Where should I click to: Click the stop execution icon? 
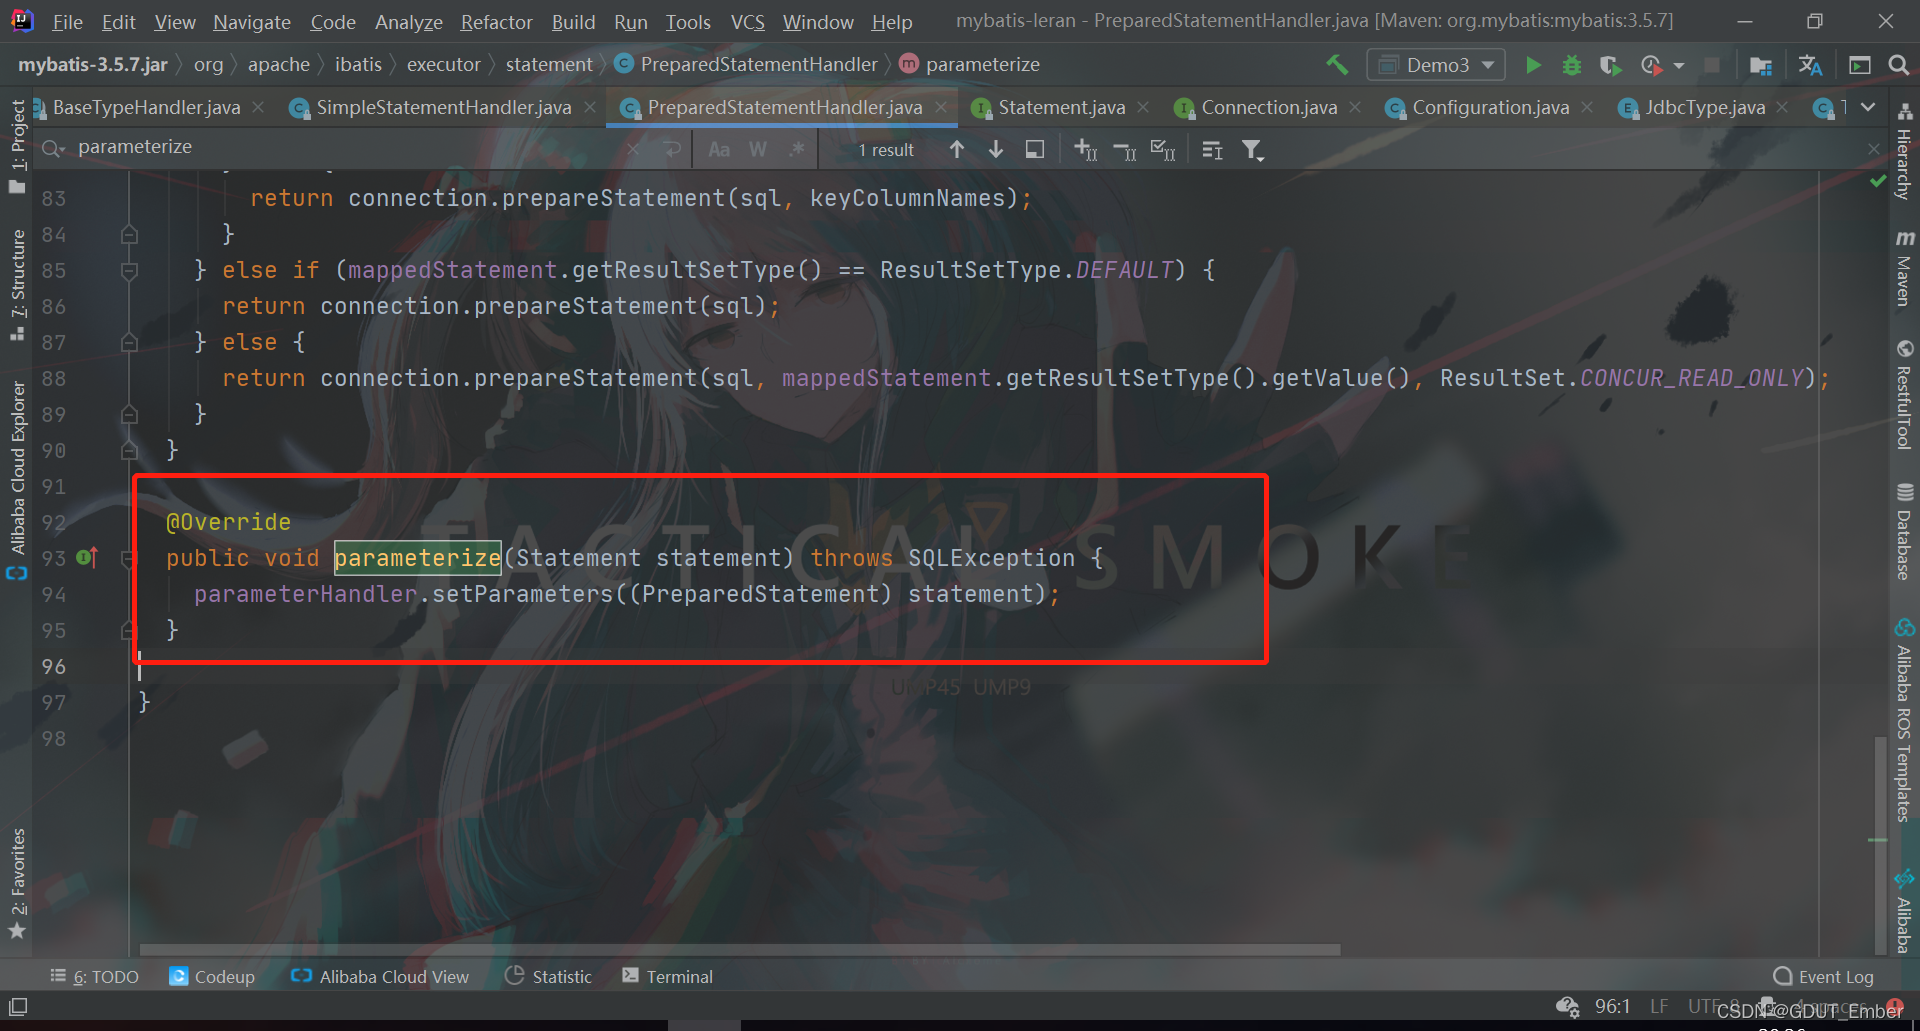[1712, 65]
